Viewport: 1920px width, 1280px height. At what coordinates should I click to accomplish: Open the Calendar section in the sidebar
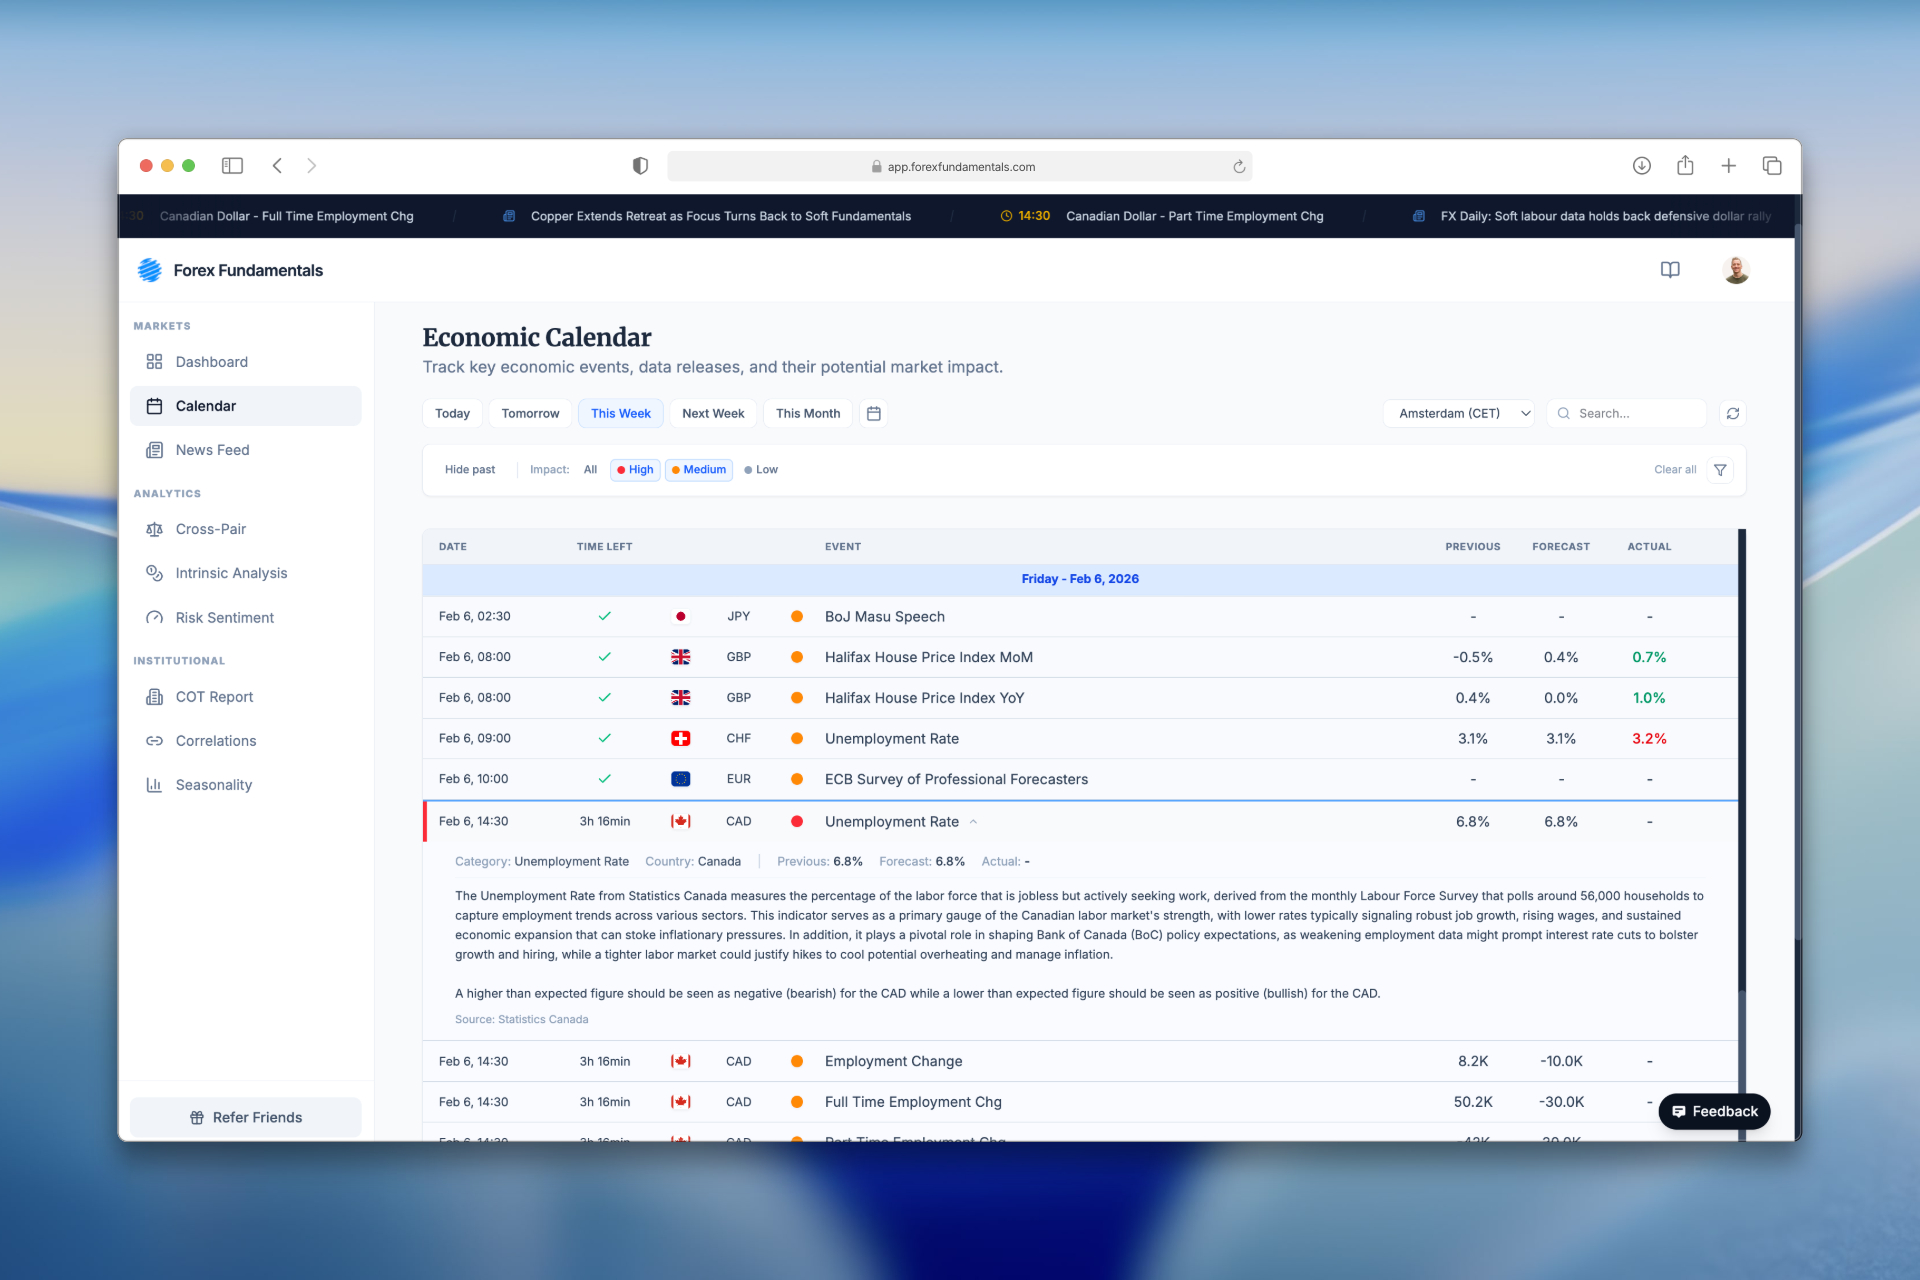coord(205,406)
